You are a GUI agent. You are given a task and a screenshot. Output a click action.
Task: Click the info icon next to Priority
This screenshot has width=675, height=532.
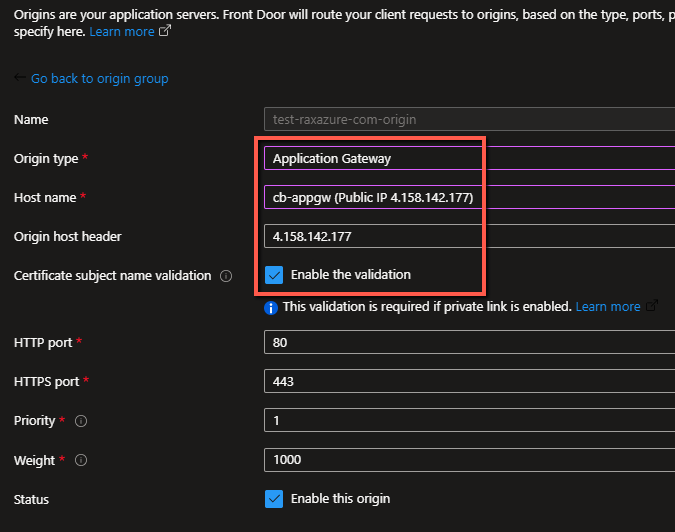point(81,421)
